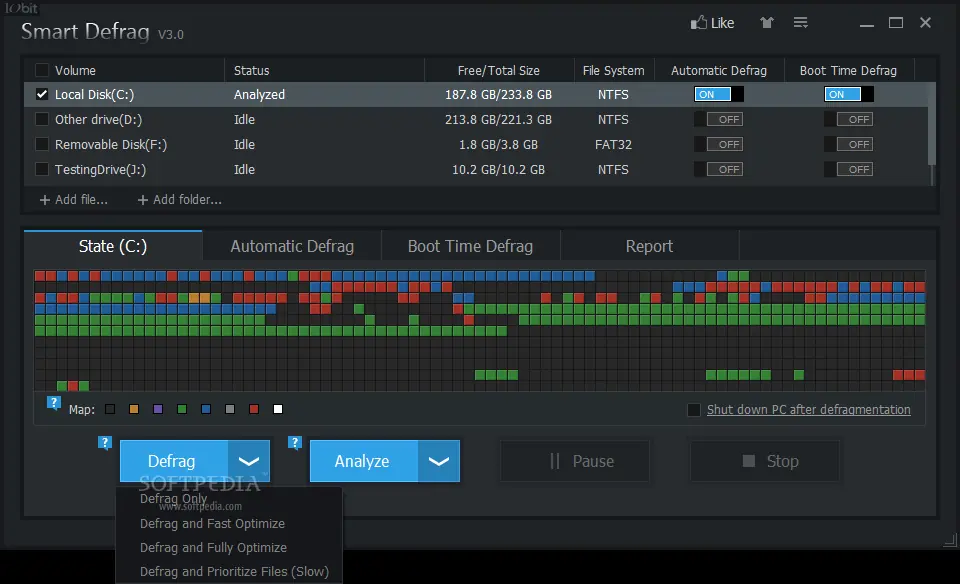Click help icon beside Map legend
Image resolution: width=960 pixels, height=584 pixels.
54,402
